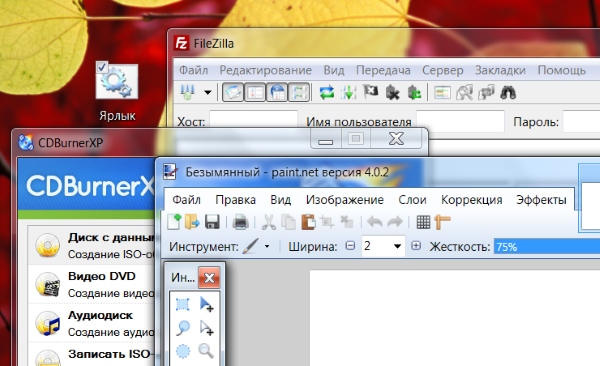This screenshot has width=600, height=366.
Task: Select Move Selection tool in paint.net
Action: coord(206,328)
